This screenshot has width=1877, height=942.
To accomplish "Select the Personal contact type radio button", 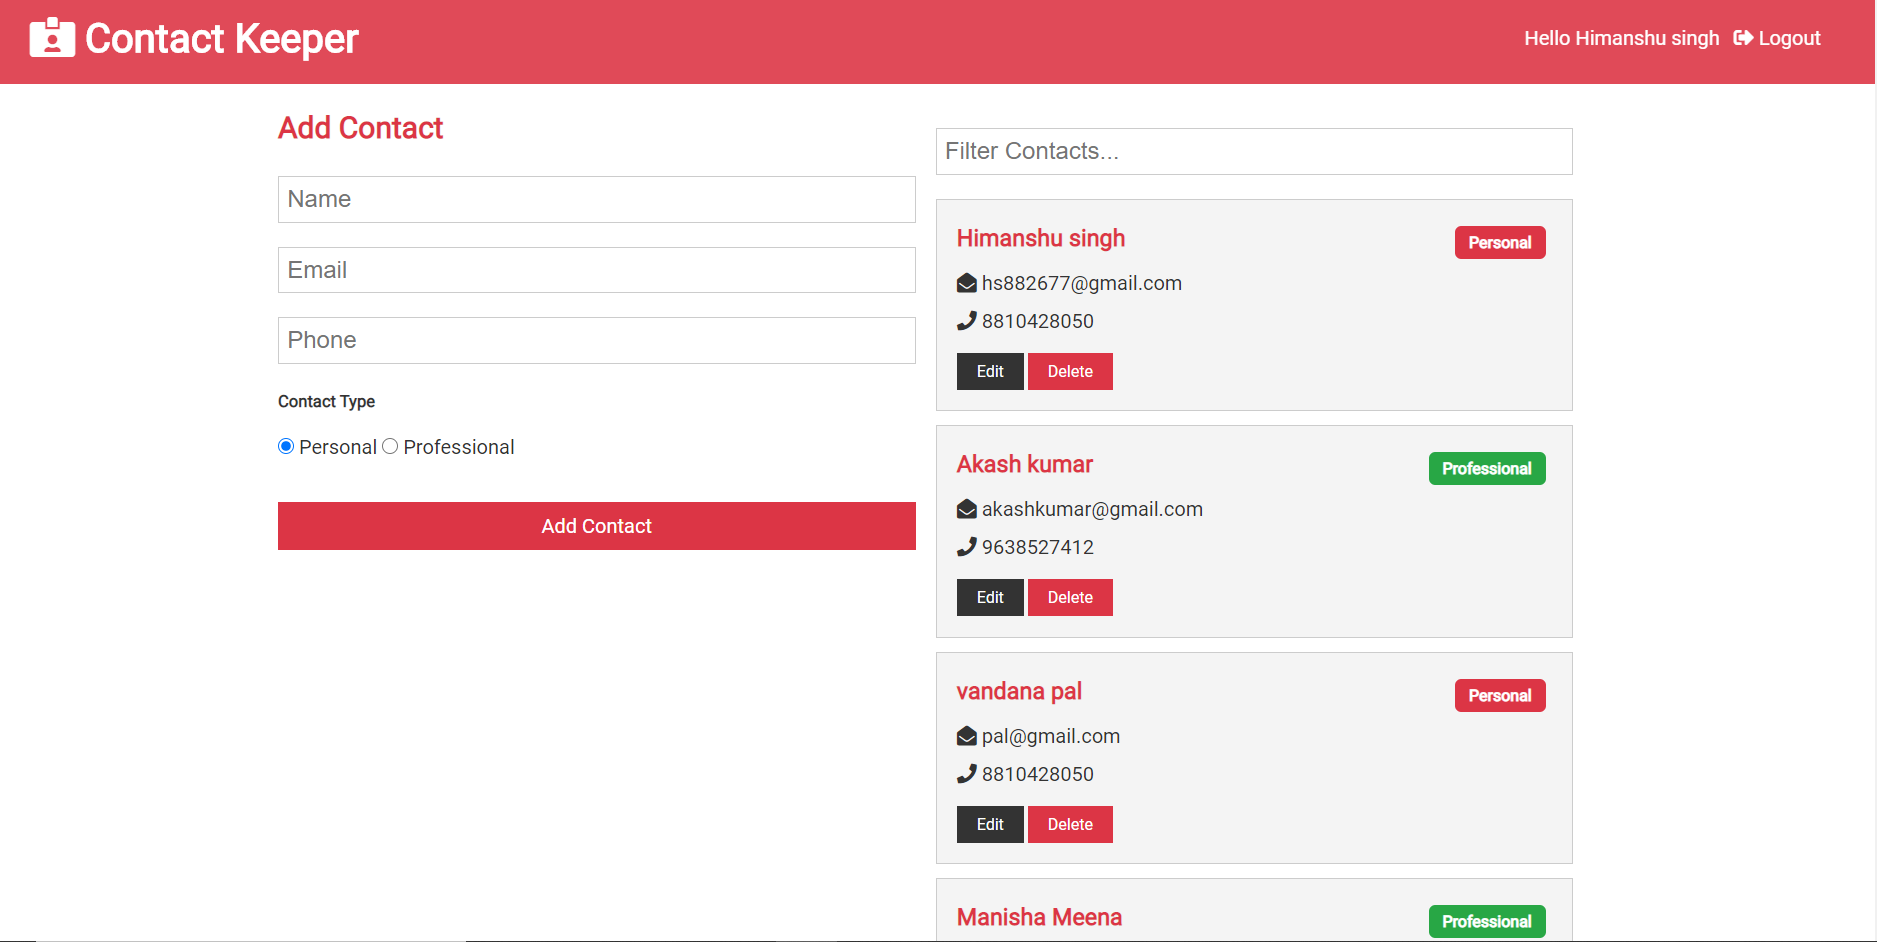I will (x=286, y=446).
